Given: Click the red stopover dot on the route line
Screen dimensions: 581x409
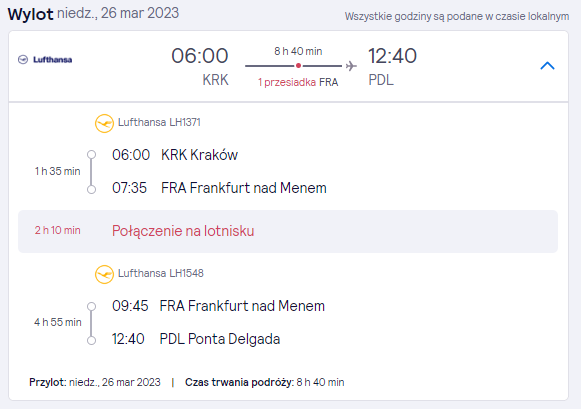Looking at the screenshot, I should click(x=298, y=66).
